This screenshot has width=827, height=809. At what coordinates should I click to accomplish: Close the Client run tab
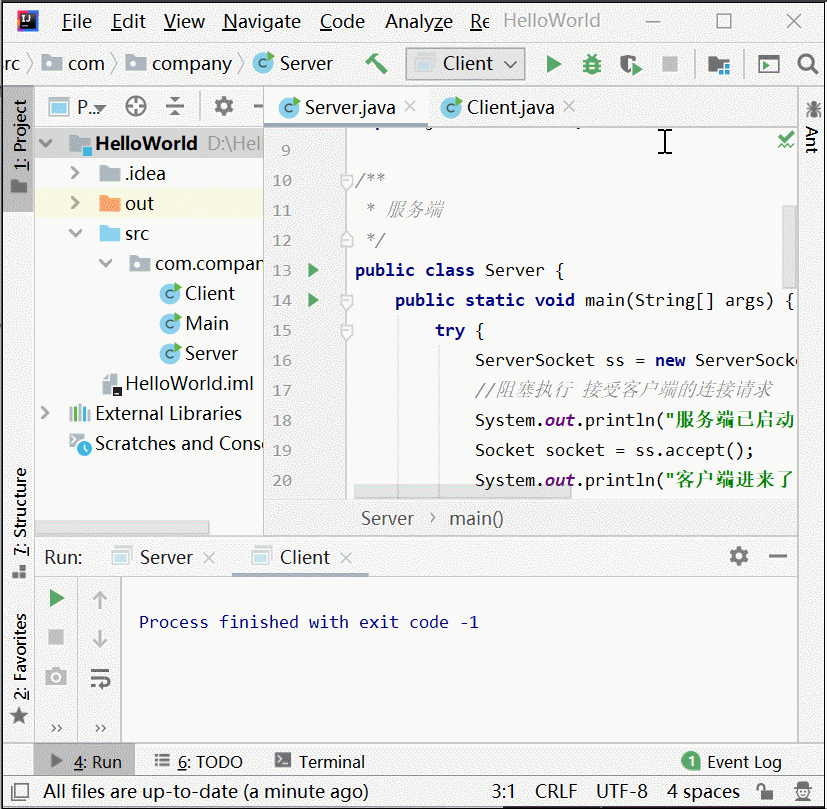pyautogui.click(x=345, y=558)
